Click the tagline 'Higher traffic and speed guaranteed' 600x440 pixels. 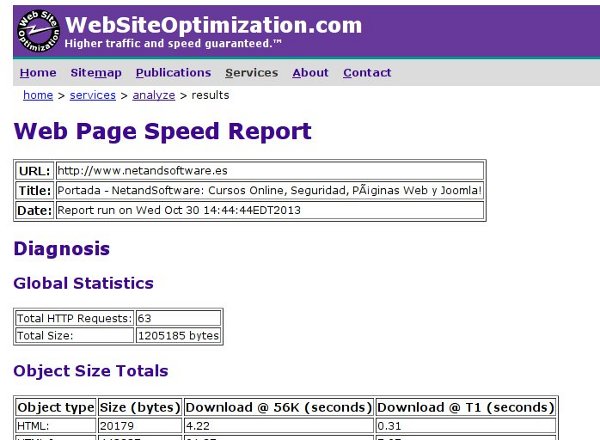[x=173, y=44]
